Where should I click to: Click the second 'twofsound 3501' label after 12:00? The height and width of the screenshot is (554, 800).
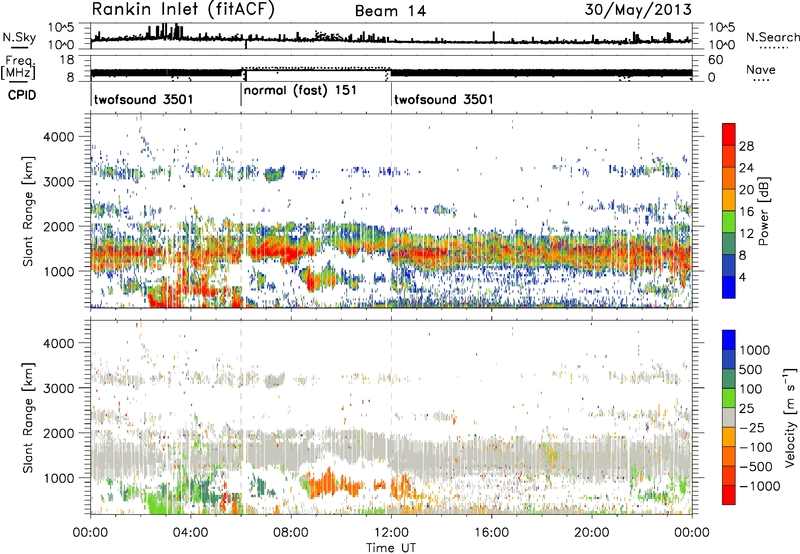tap(444, 99)
